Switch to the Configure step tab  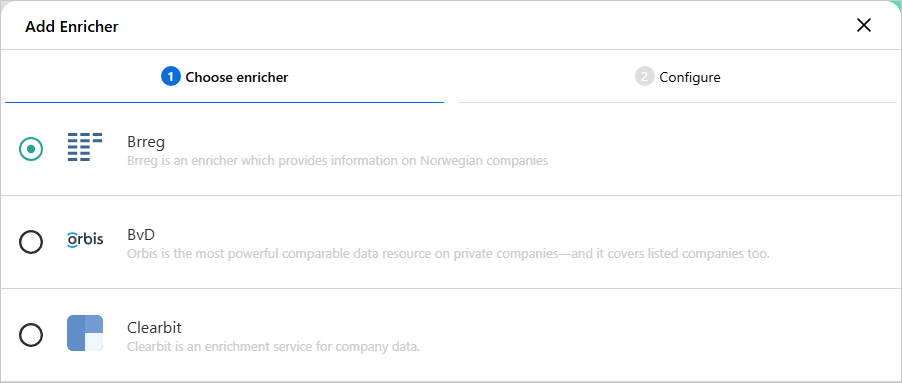tap(678, 77)
